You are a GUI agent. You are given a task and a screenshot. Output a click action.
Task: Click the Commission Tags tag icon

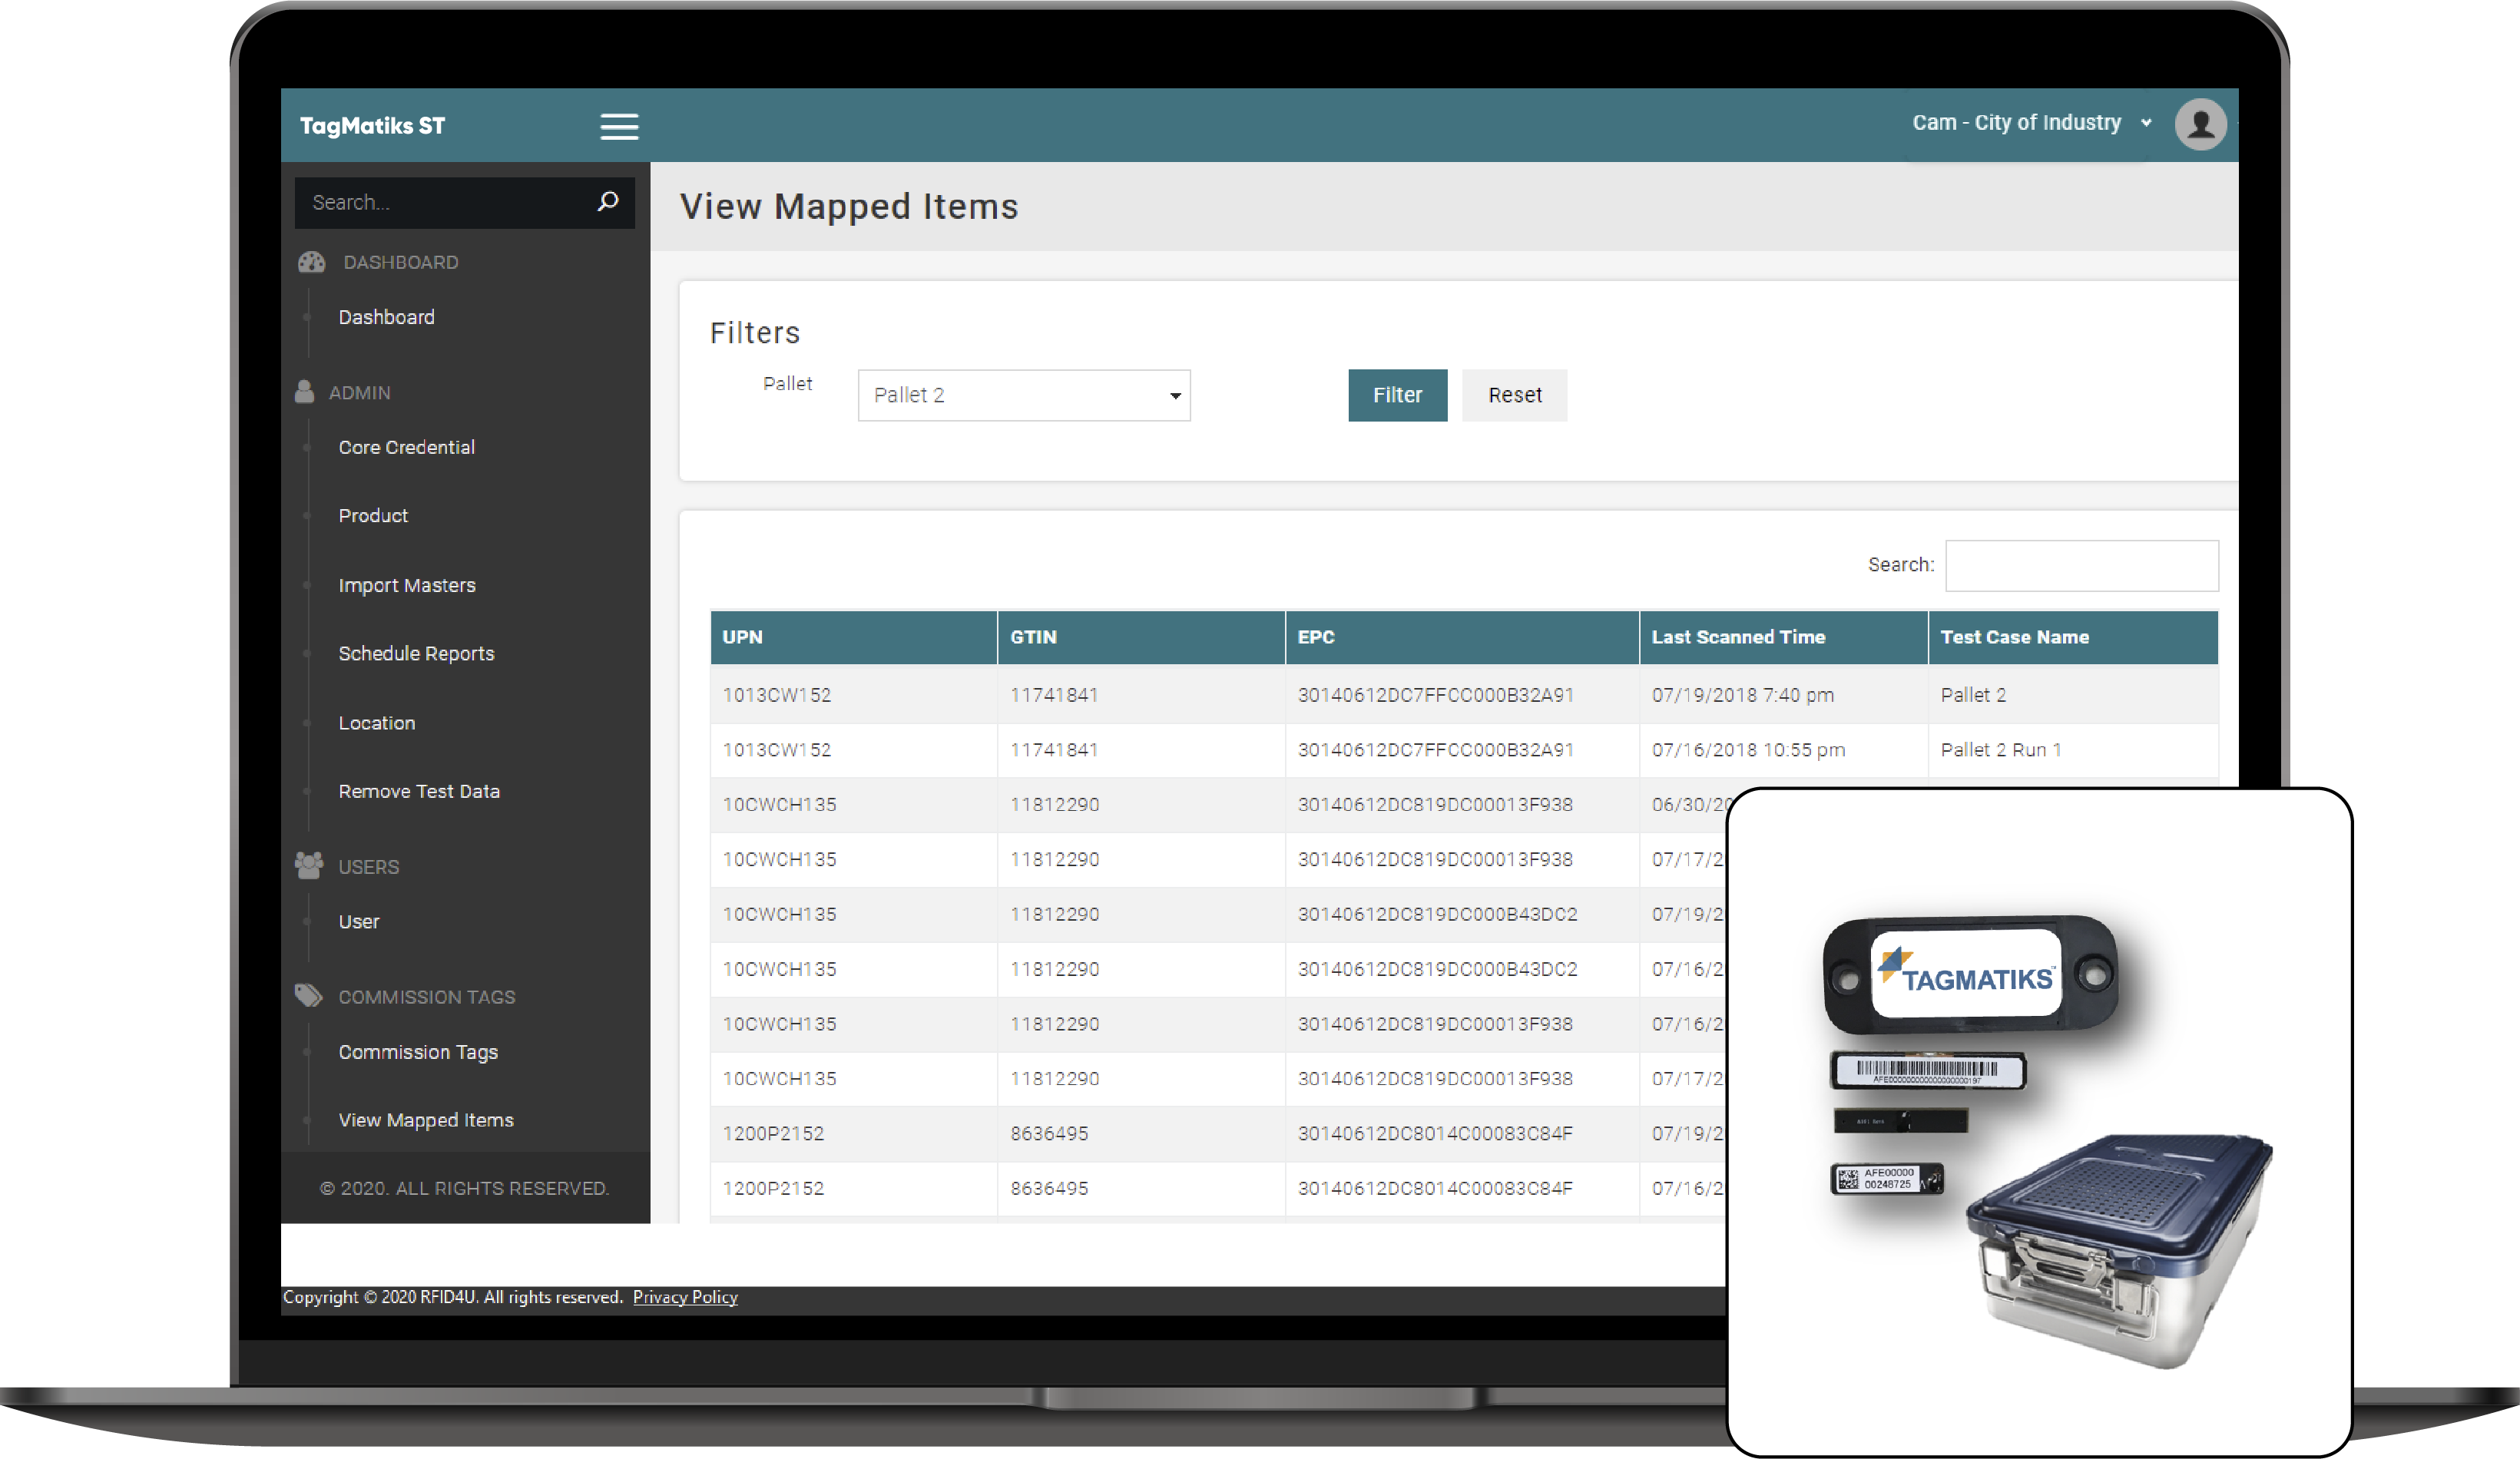(308, 996)
